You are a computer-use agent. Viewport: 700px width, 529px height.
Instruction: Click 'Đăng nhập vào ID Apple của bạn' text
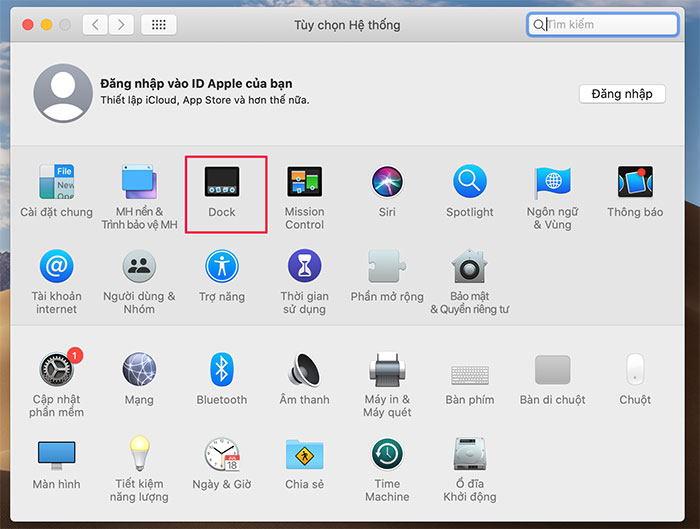click(x=196, y=83)
